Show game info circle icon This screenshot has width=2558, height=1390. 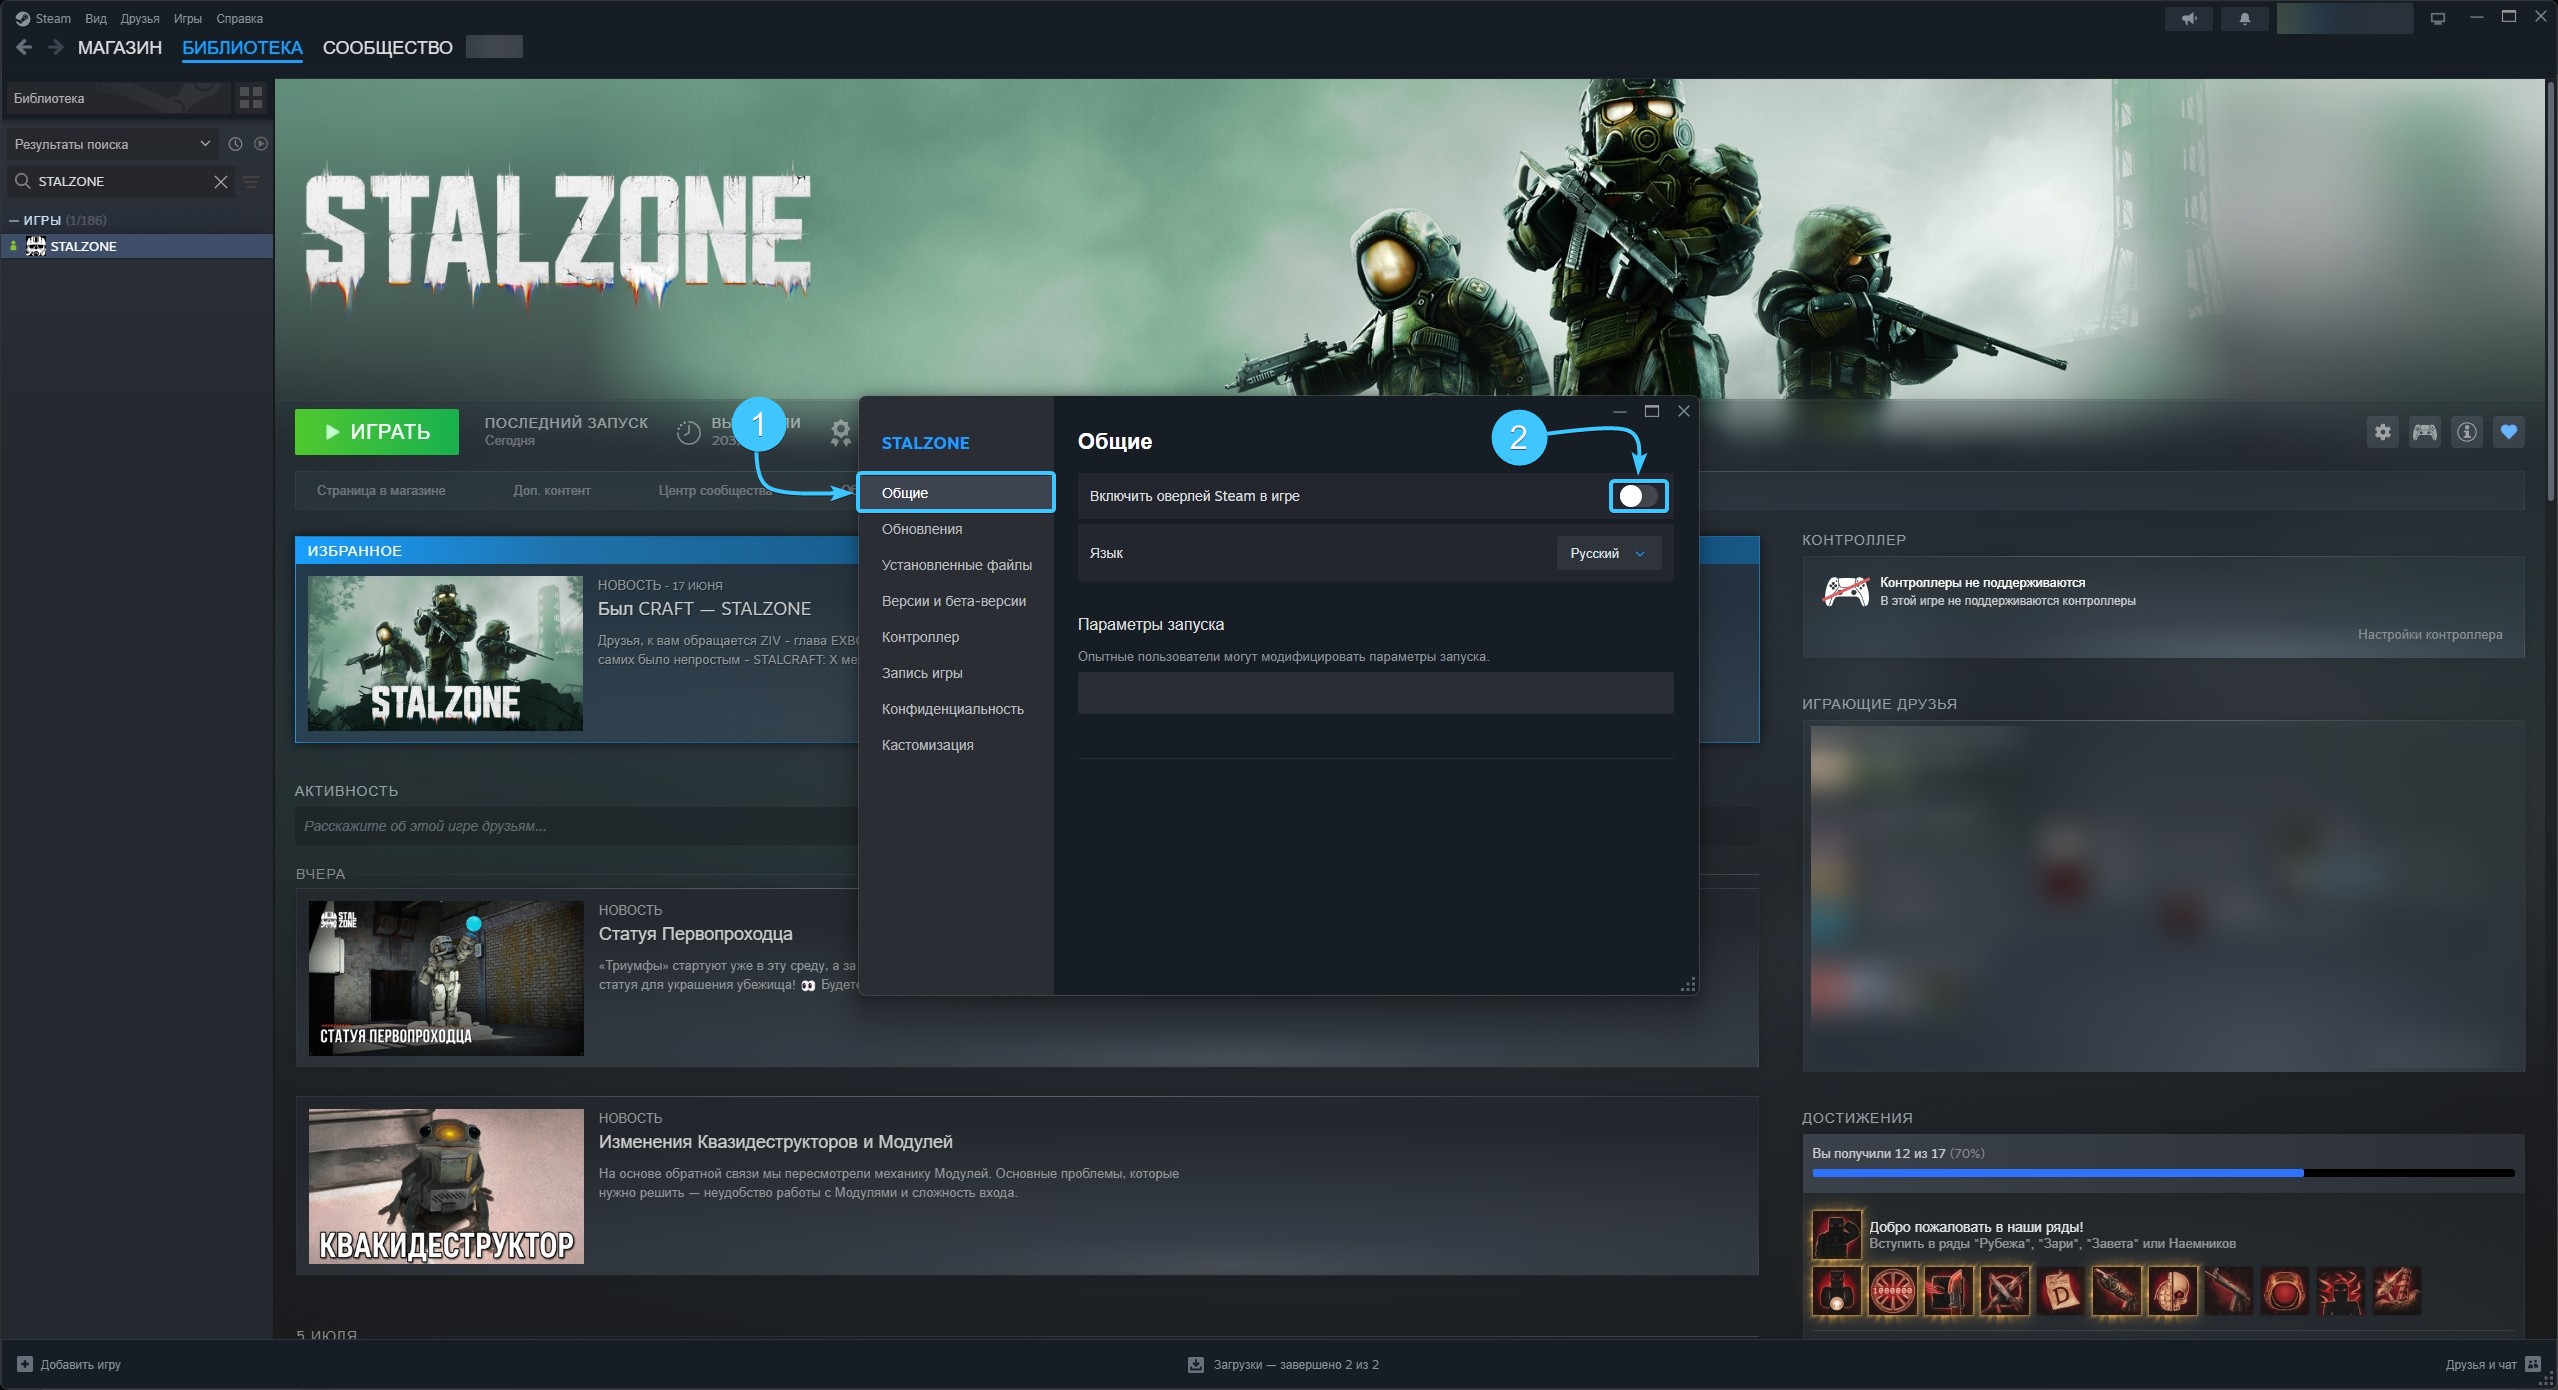tap(2467, 432)
